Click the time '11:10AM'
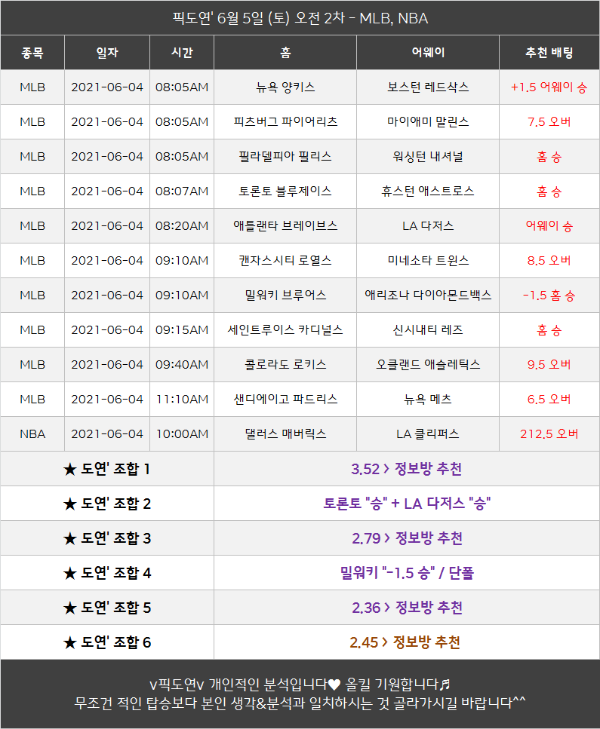 [x=182, y=399]
